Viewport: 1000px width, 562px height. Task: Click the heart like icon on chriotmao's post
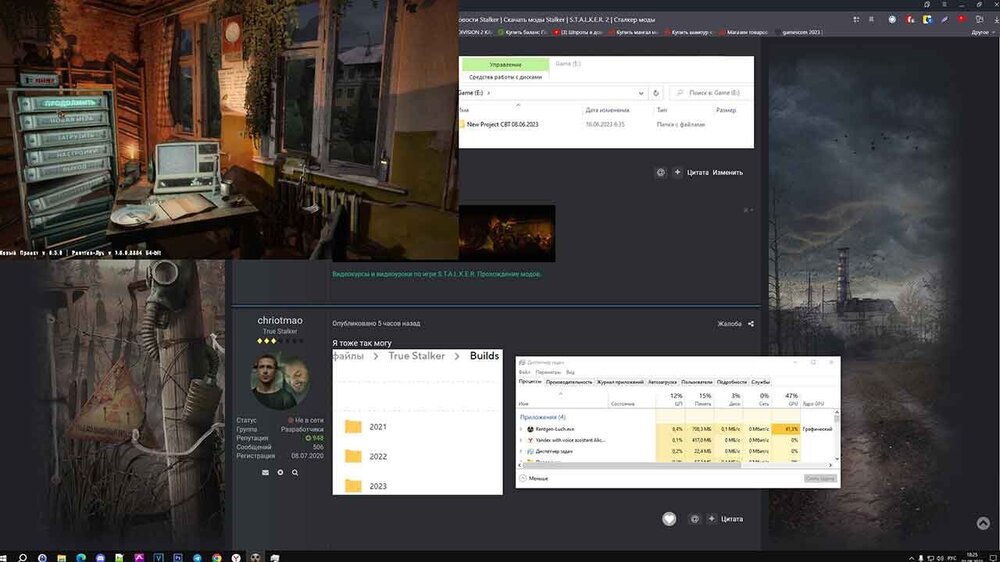[669, 519]
